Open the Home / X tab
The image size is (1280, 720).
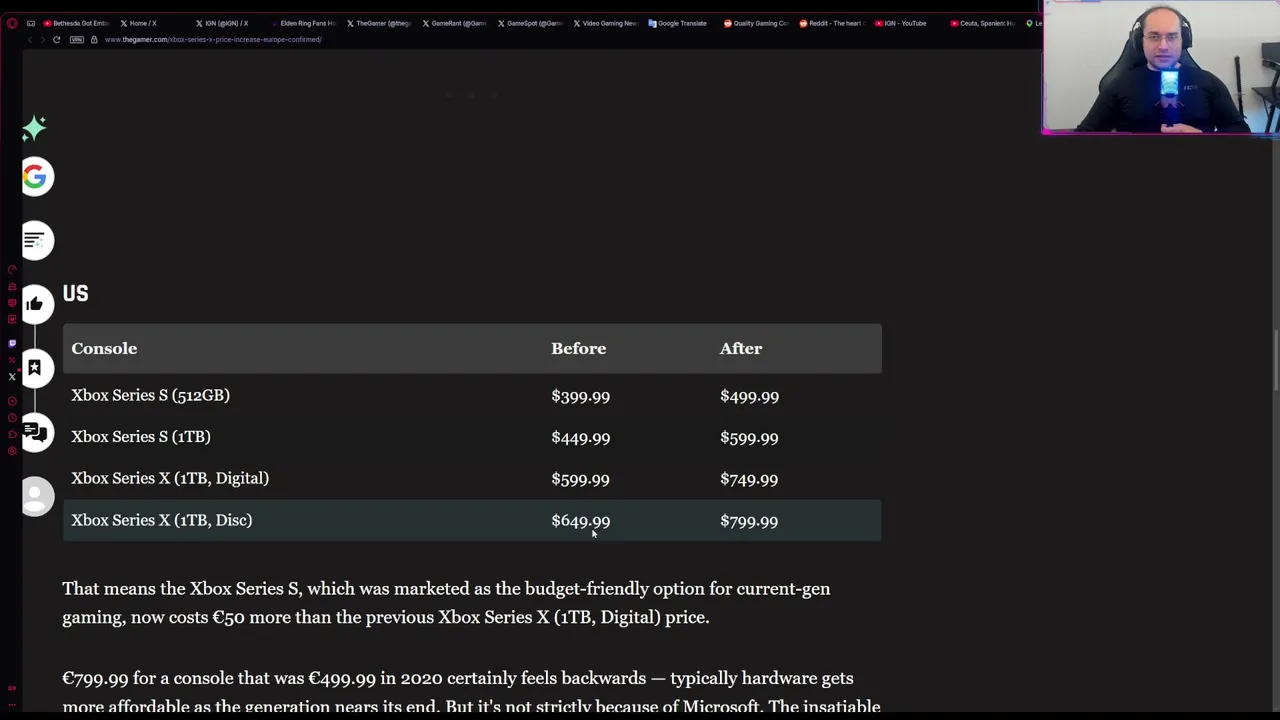tap(139, 23)
